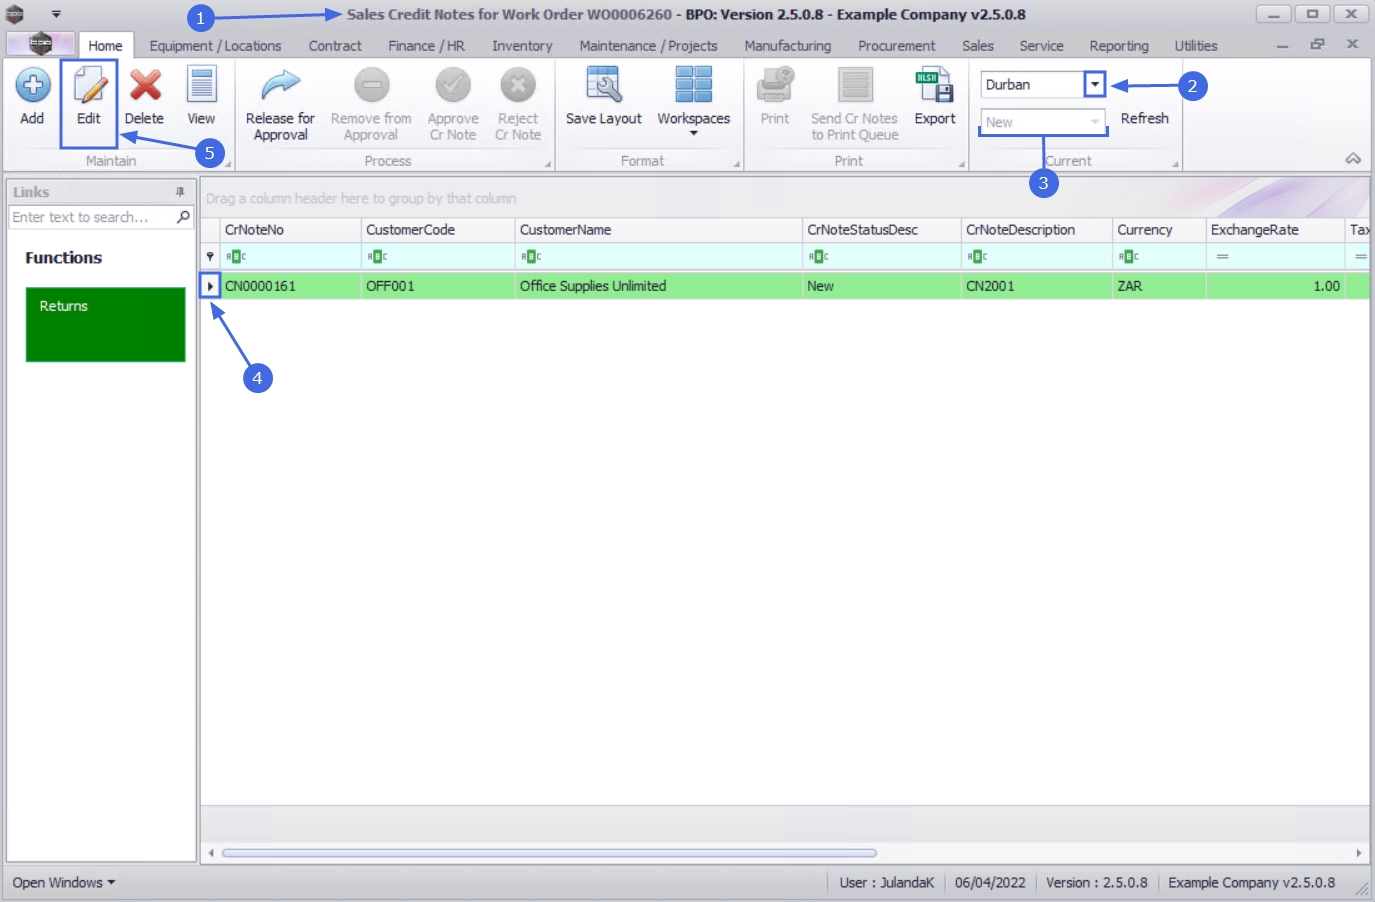
Task: Expand the CN0000161 row indicator arrow
Action: point(210,286)
